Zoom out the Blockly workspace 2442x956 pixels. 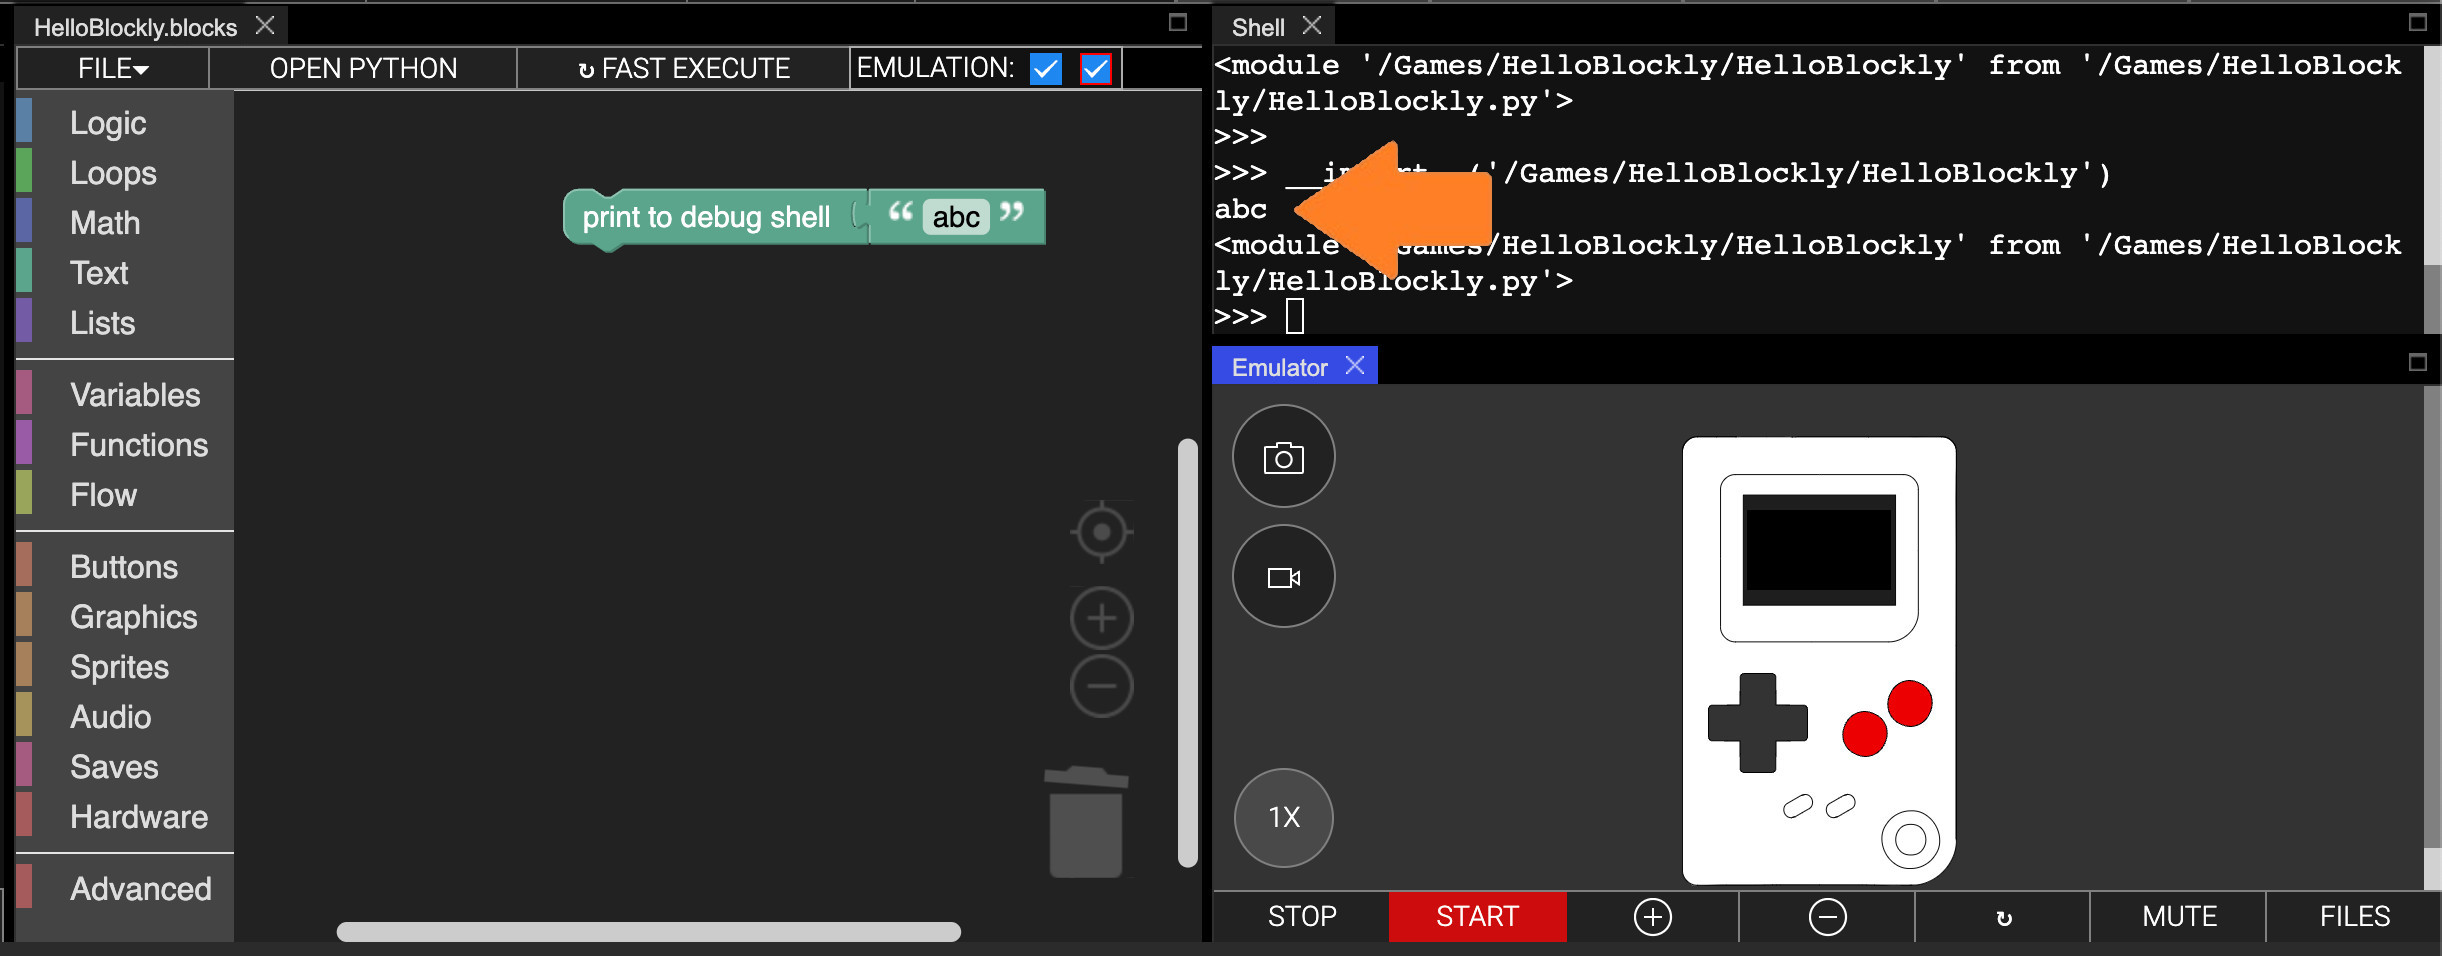click(x=1101, y=686)
